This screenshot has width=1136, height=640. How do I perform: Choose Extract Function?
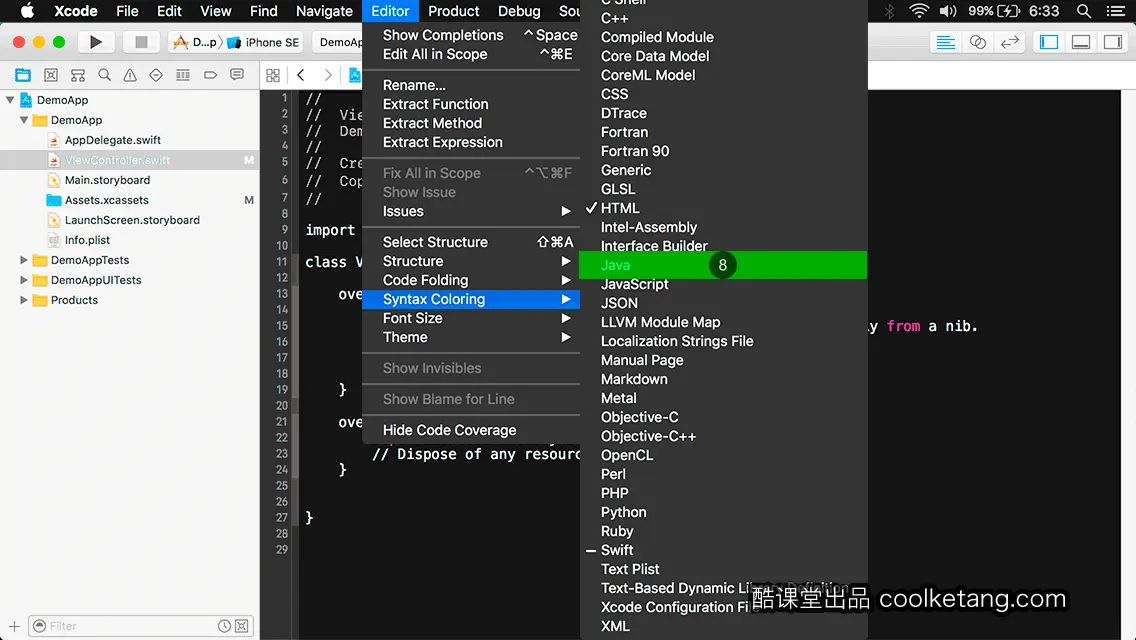[x=471, y=104]
